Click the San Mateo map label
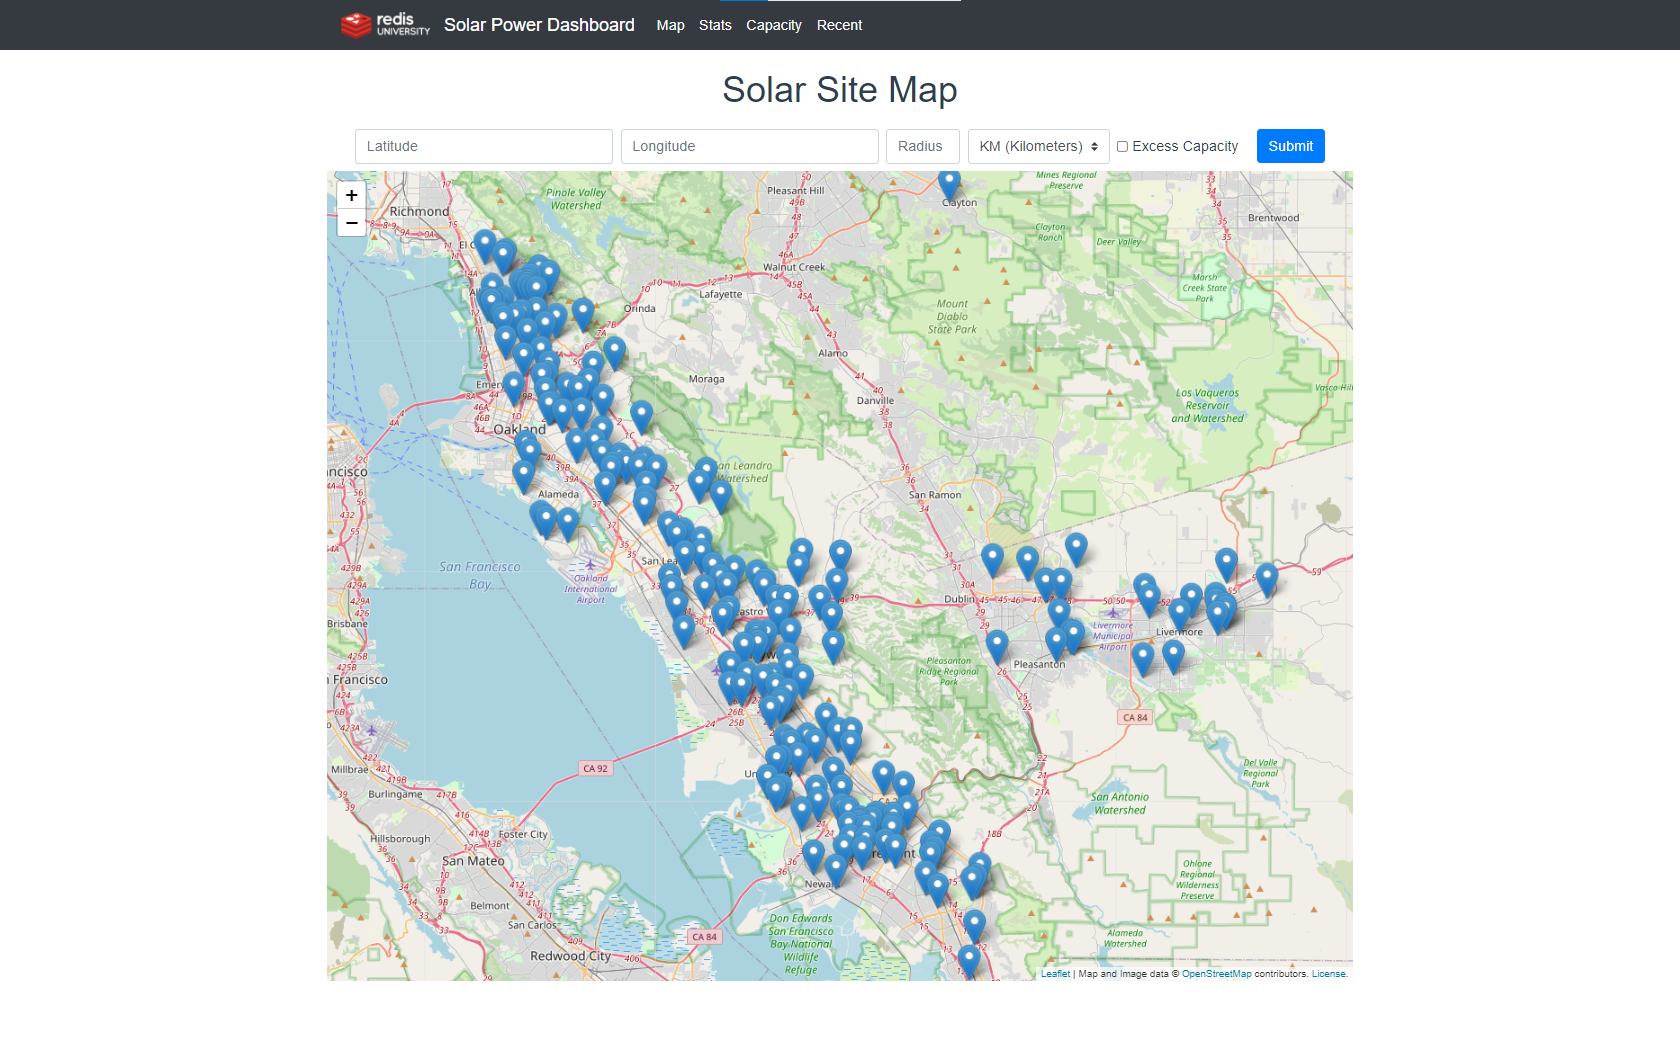The width and height of the screenshot is (1680, 1050). coord(473,861)
